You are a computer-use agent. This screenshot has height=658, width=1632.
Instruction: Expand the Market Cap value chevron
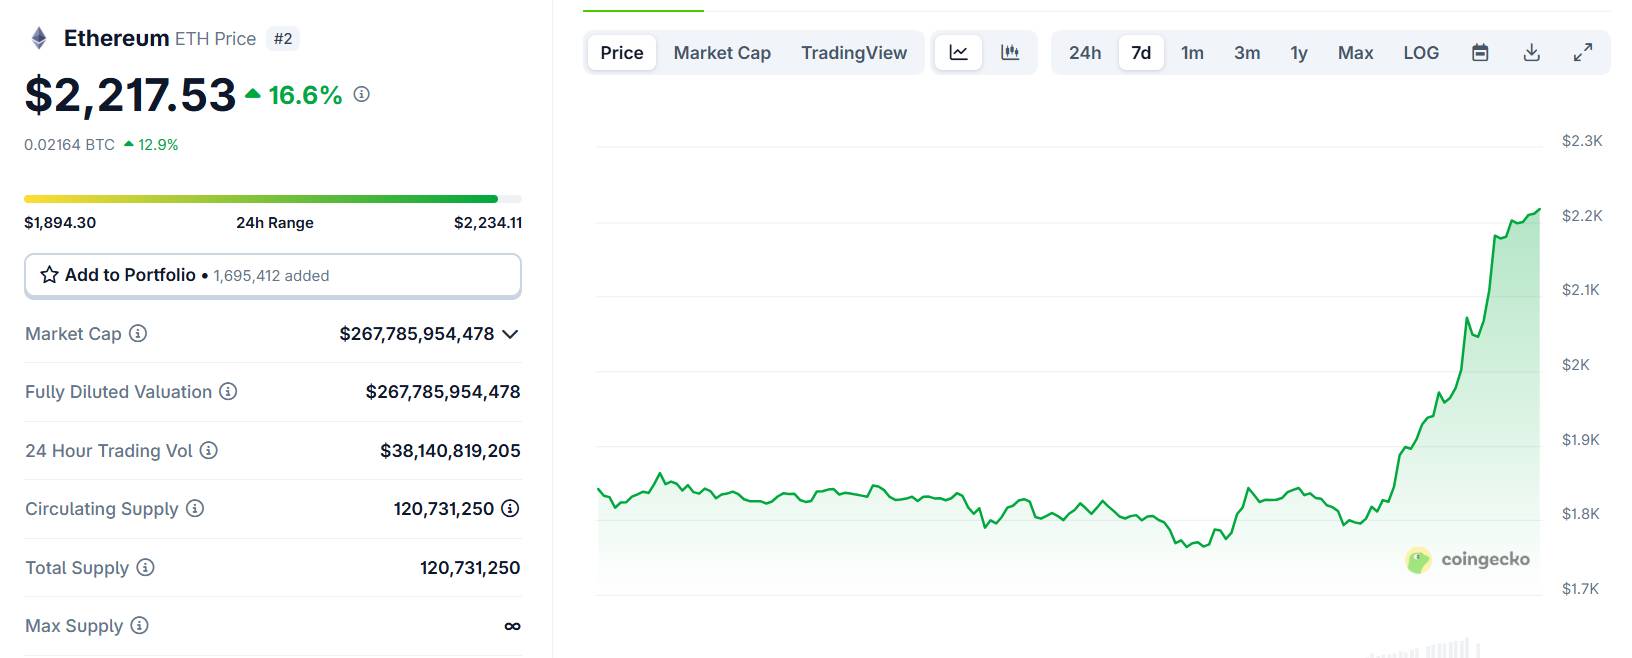pyautogui.click(x=510, y=334)
